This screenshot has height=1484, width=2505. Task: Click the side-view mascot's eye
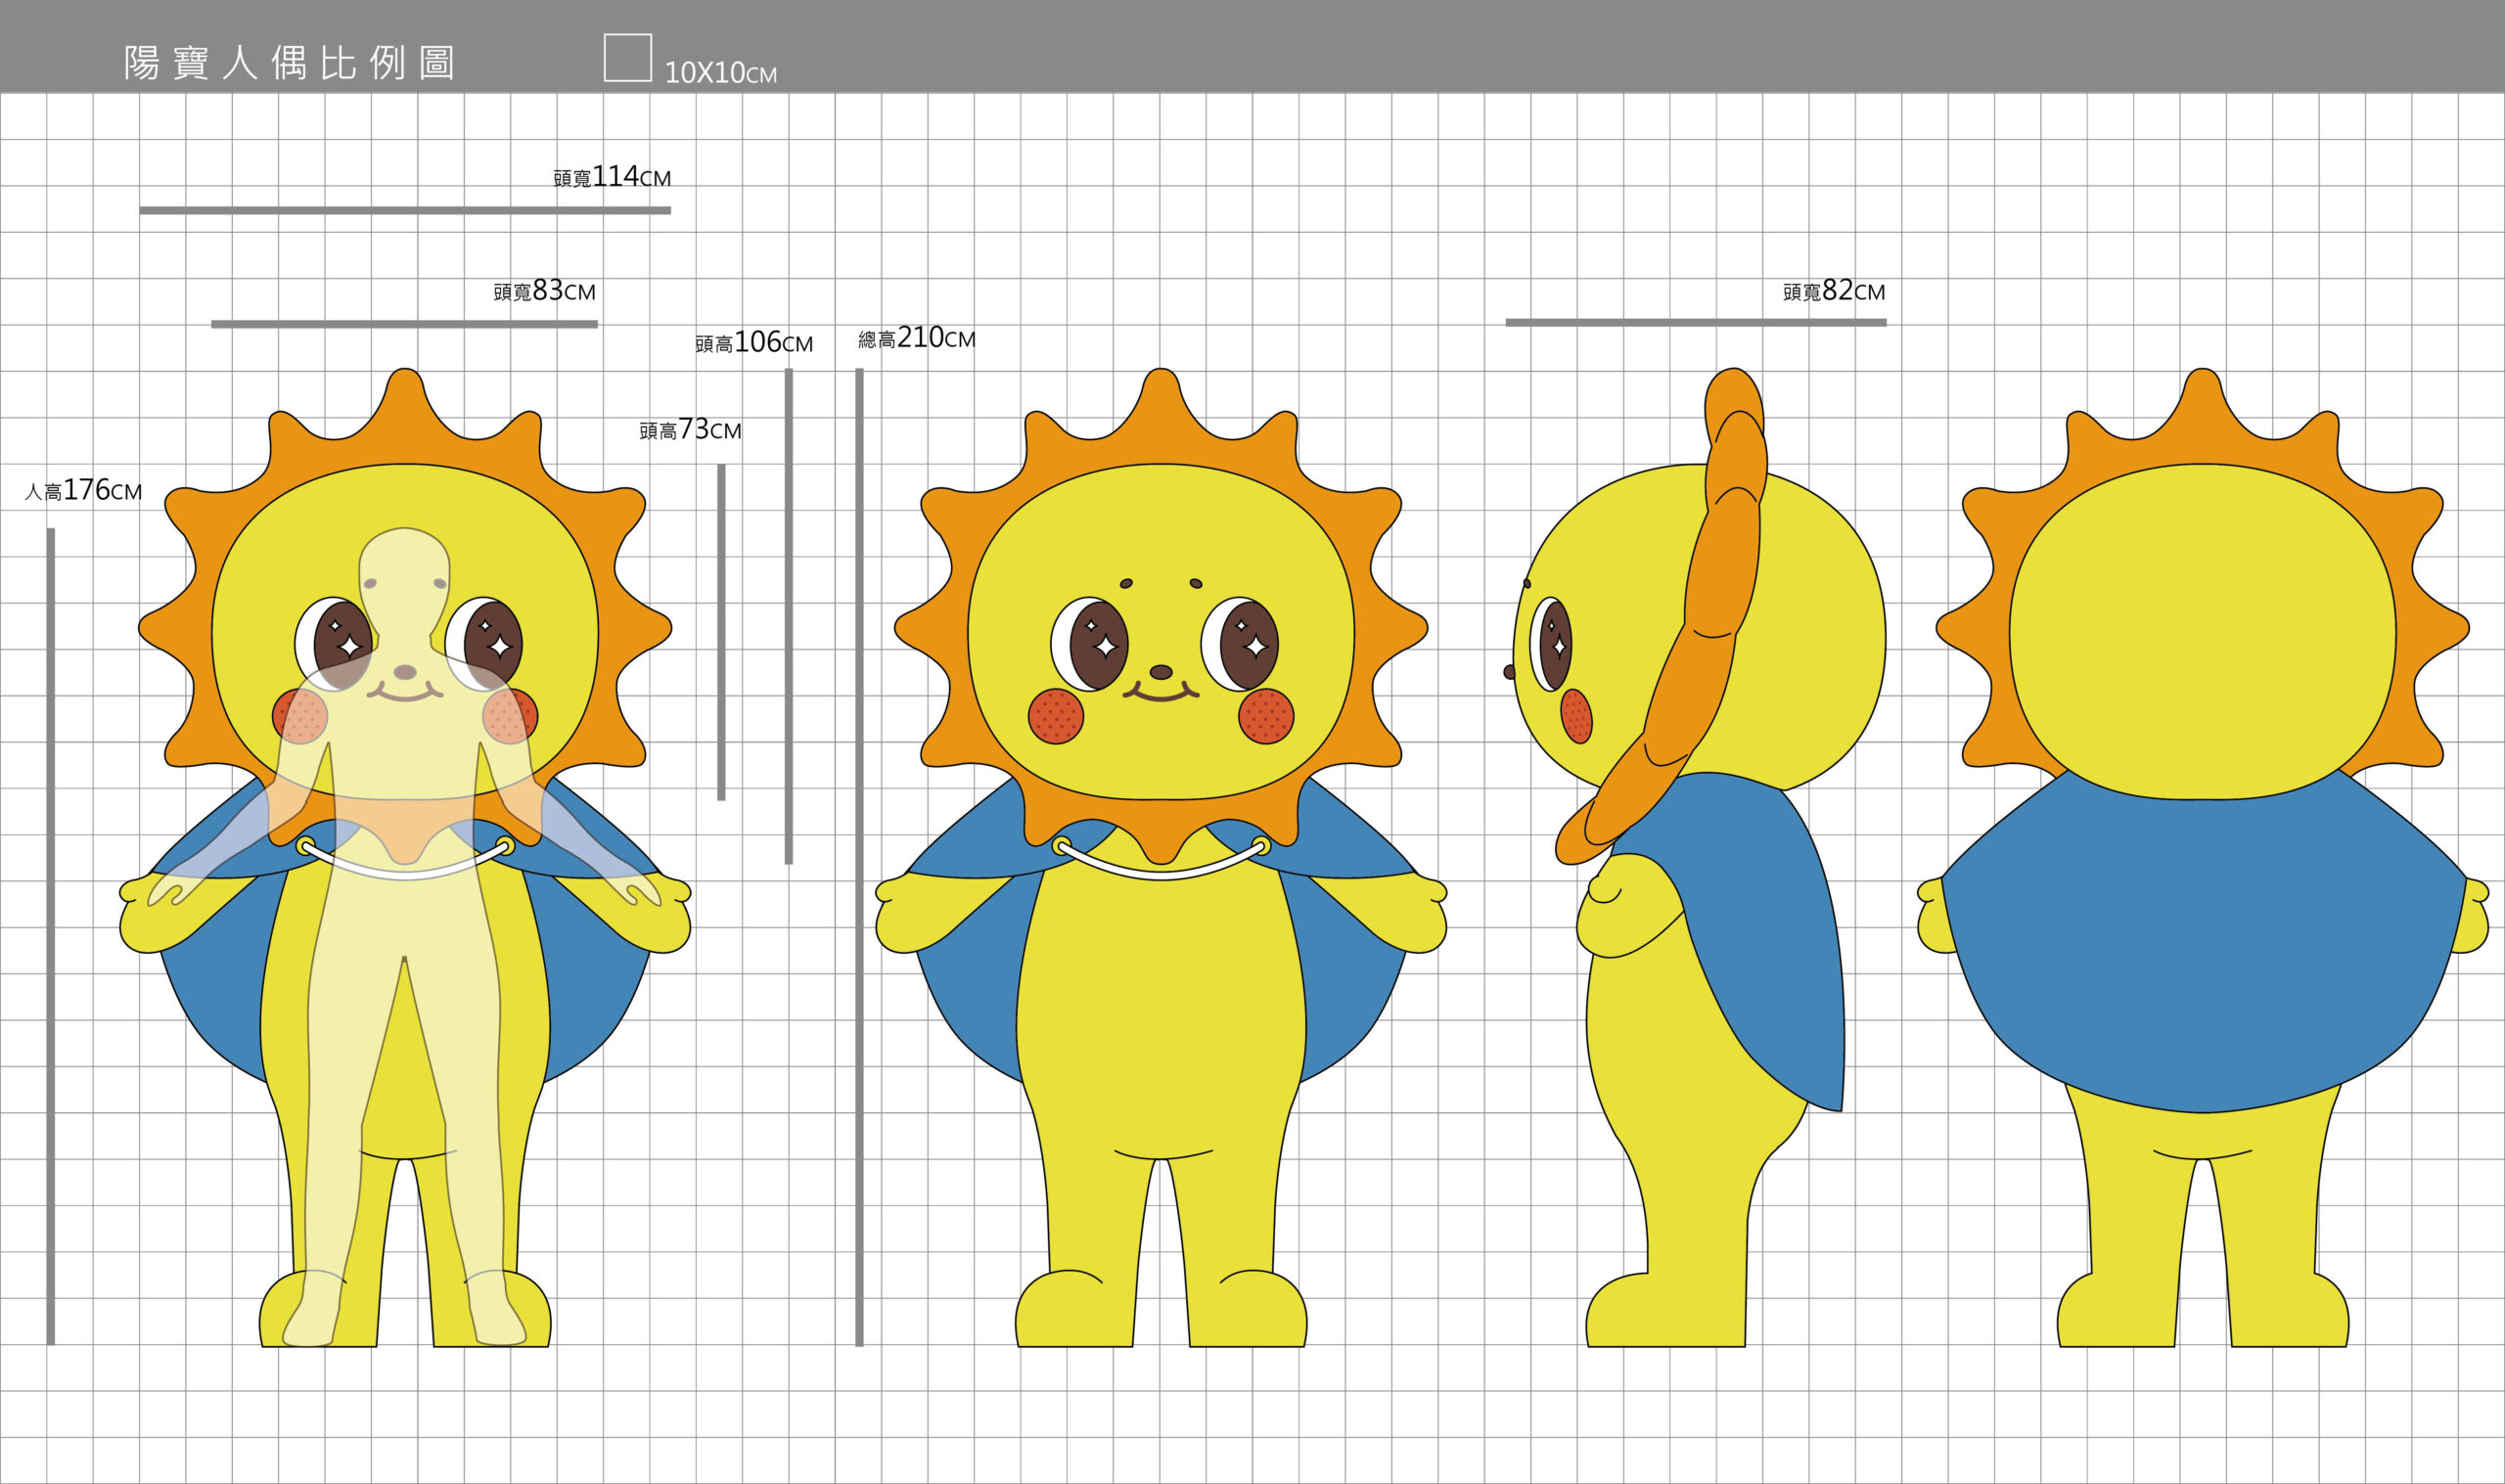point(1553,643)
